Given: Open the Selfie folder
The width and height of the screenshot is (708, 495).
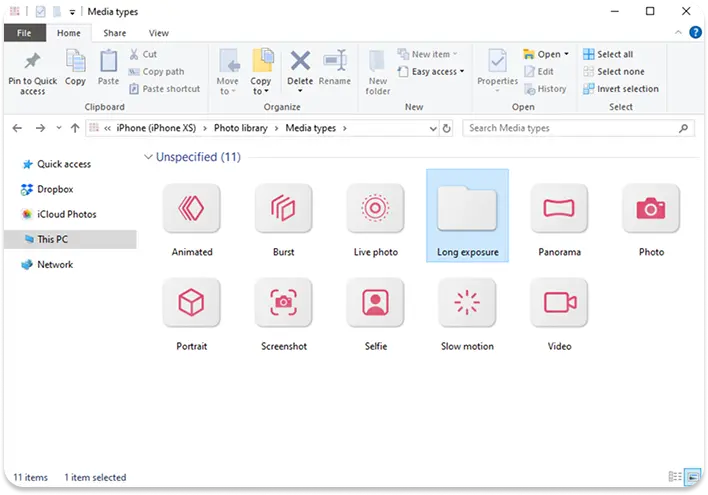Looking at the screenshot, I should 375,315.
